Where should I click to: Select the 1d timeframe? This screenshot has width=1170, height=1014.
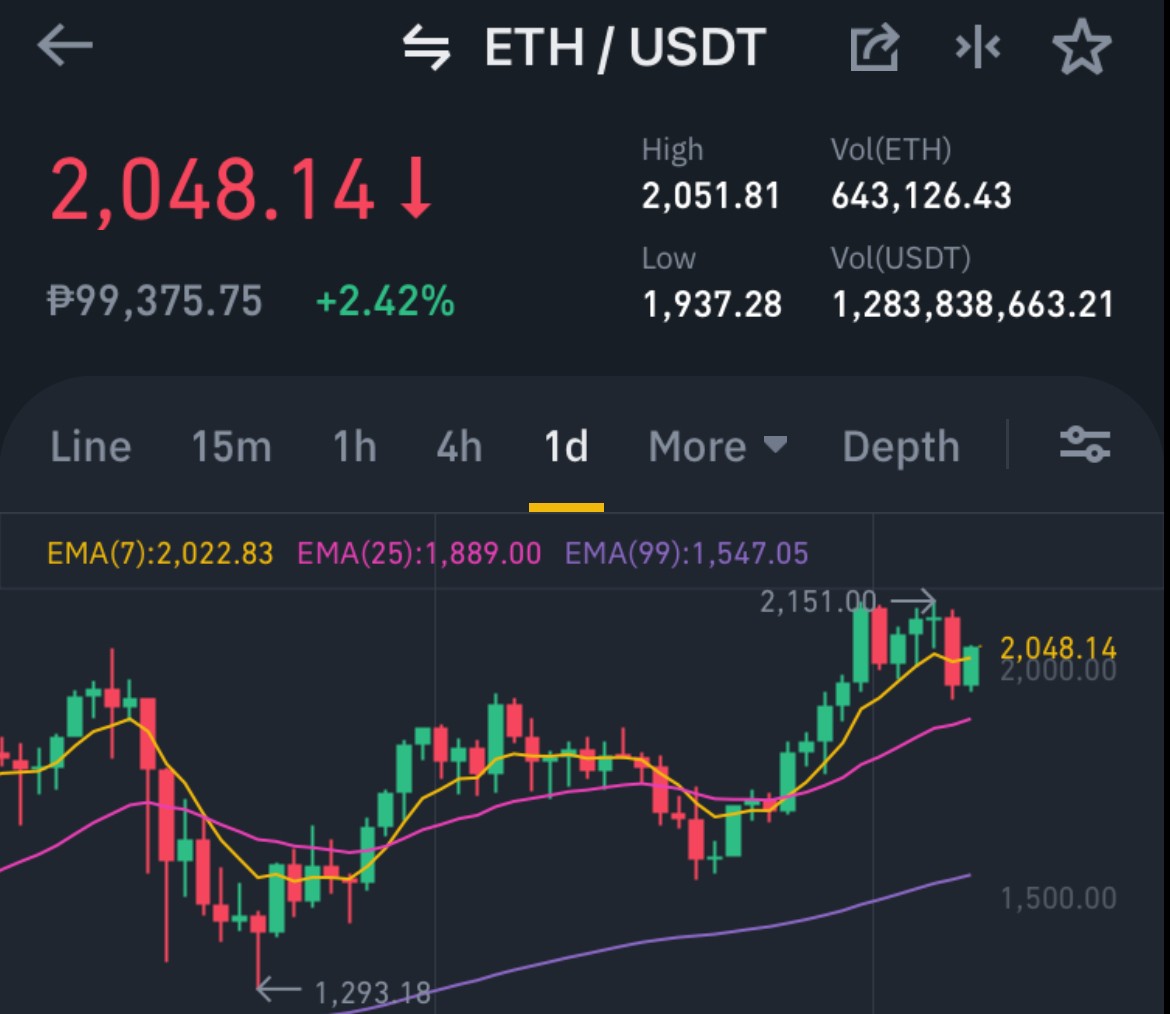tap(566, 446)
